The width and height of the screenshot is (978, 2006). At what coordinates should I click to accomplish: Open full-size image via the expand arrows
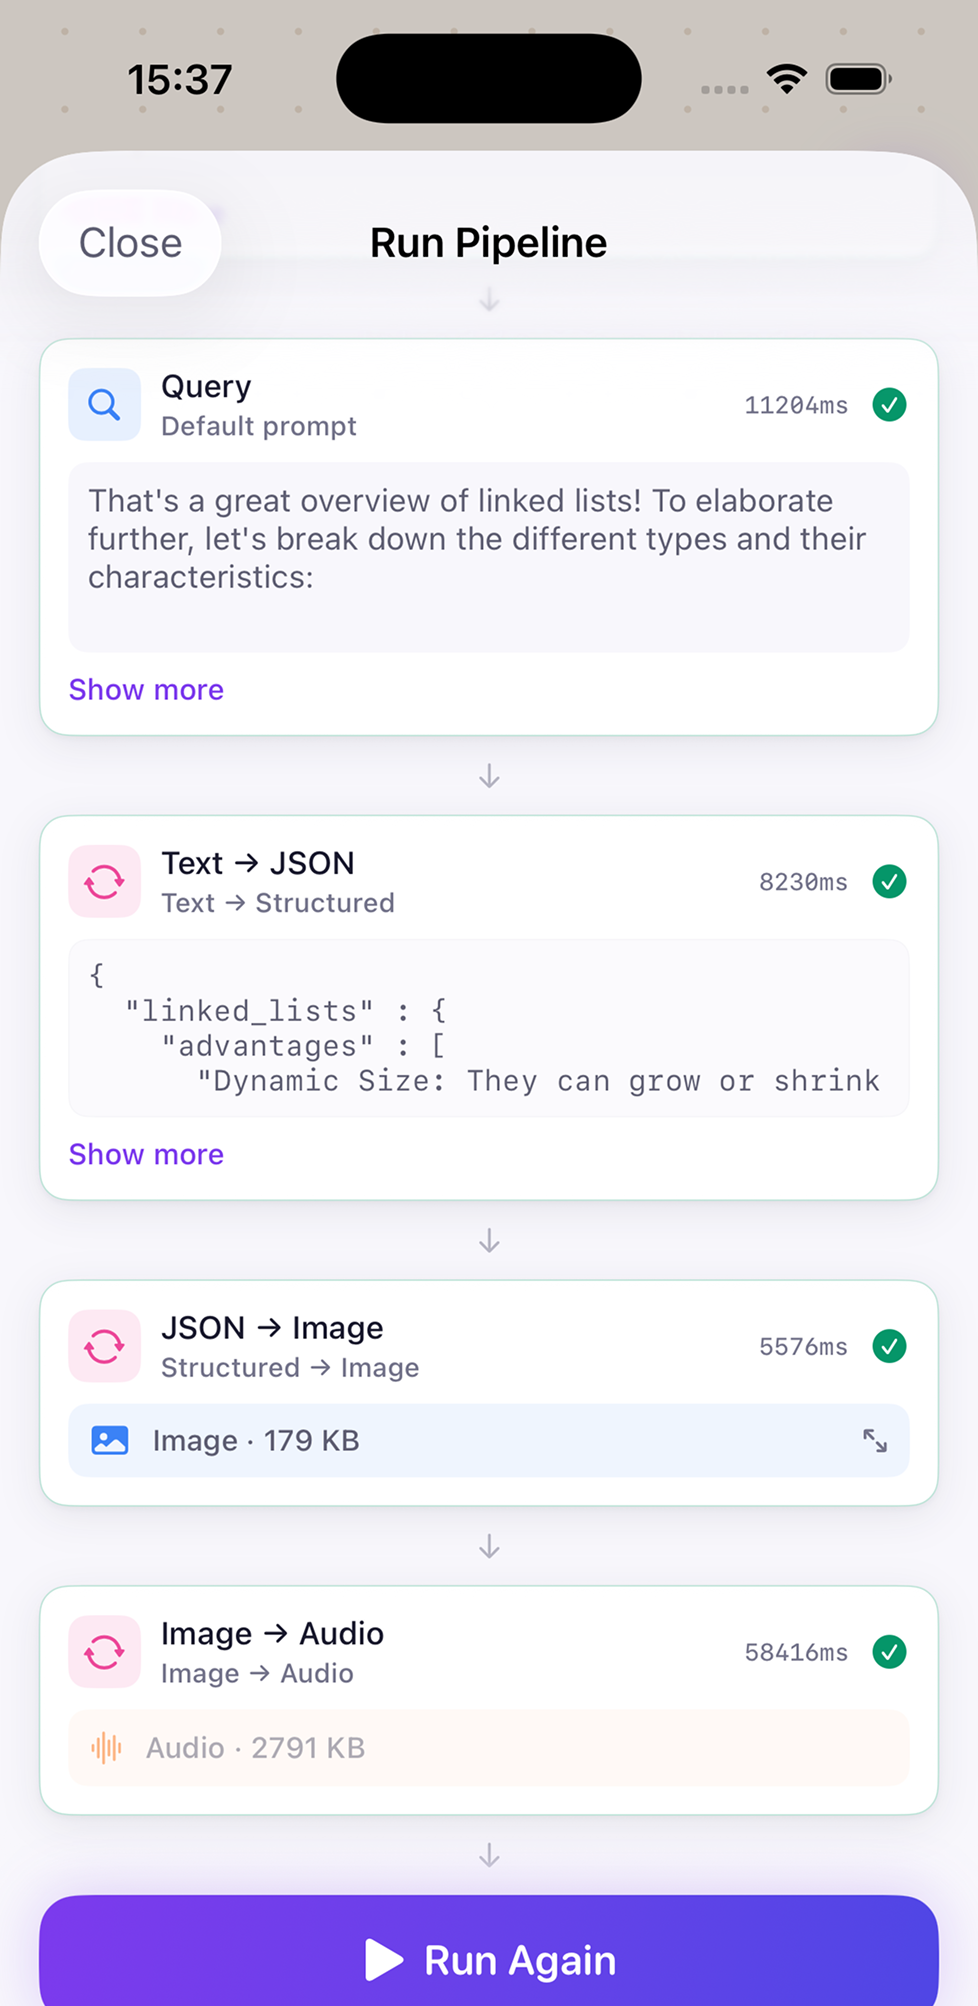tap(875, 1440)
